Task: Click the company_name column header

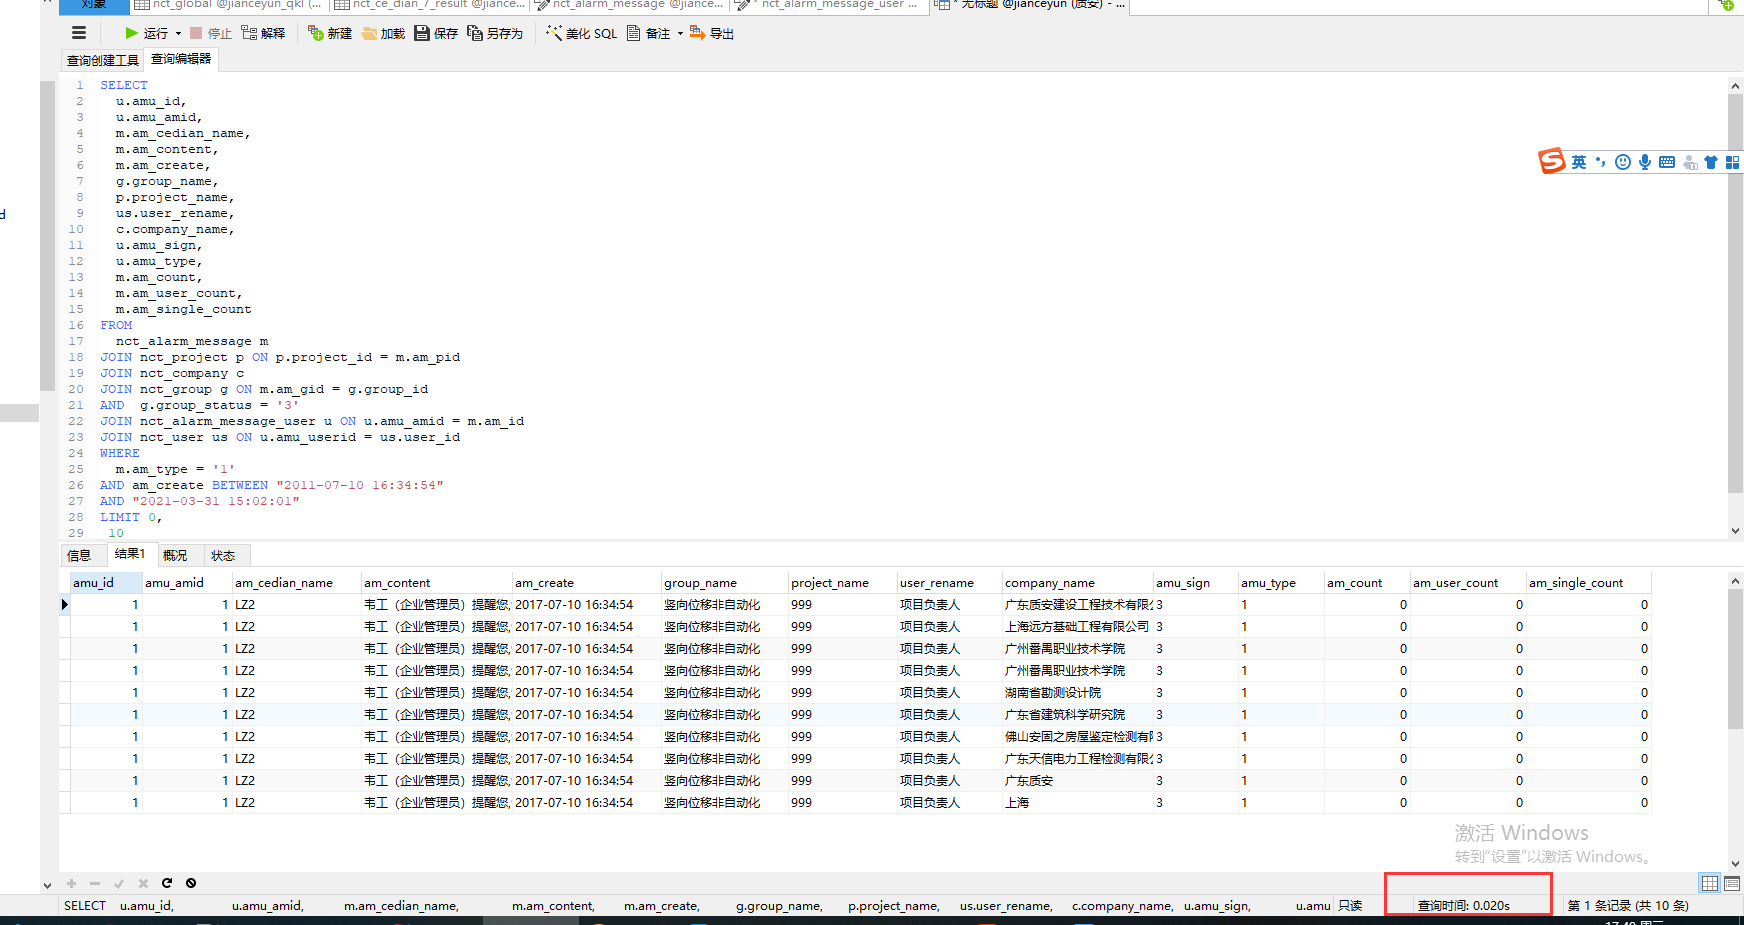Action: pyautogui.click(x=1077, y=582)
